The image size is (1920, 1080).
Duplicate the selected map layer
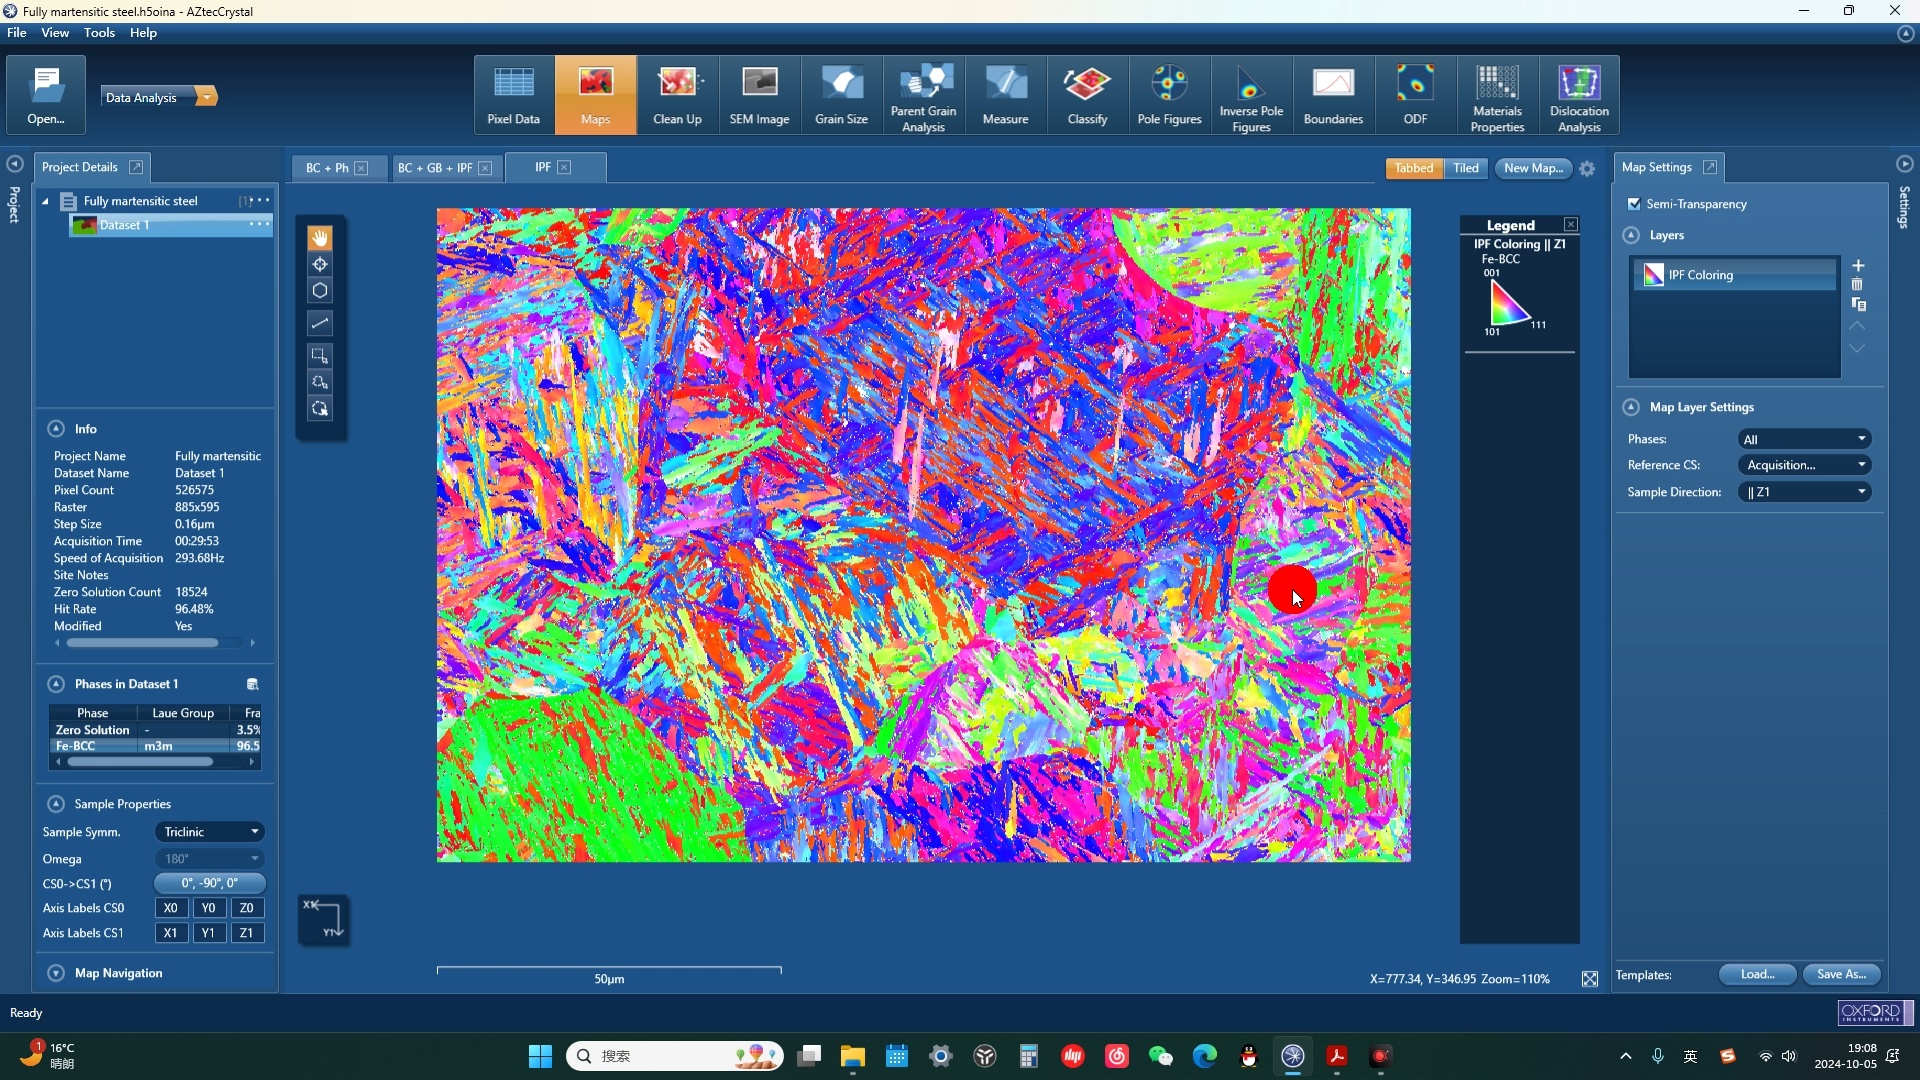1858,305
